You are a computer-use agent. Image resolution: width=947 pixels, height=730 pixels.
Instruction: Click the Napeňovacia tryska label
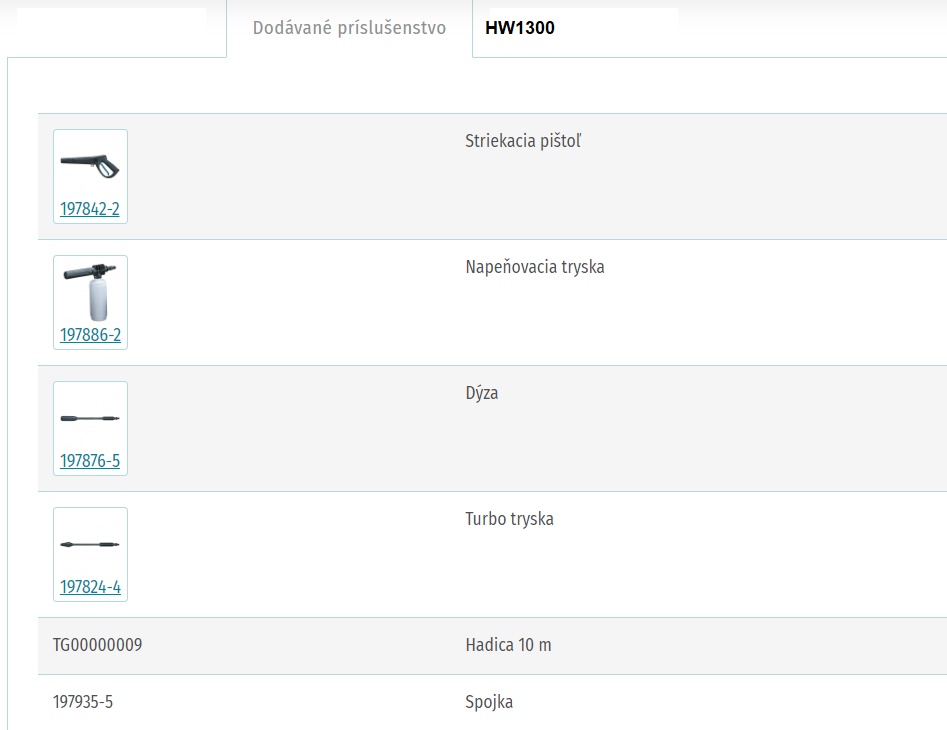534,267
